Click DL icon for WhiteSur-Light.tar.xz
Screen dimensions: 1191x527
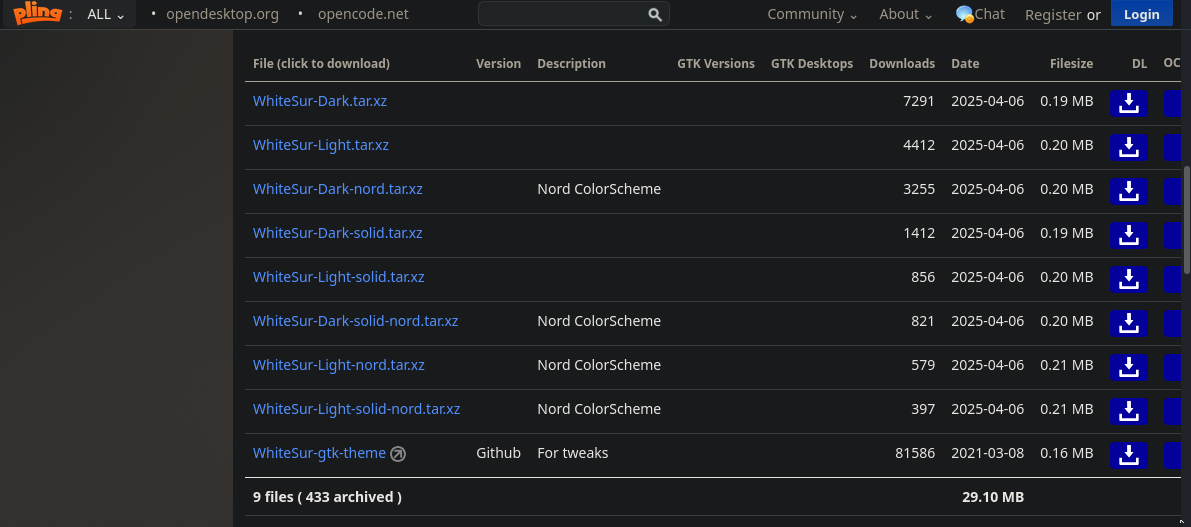[1129, 147]
